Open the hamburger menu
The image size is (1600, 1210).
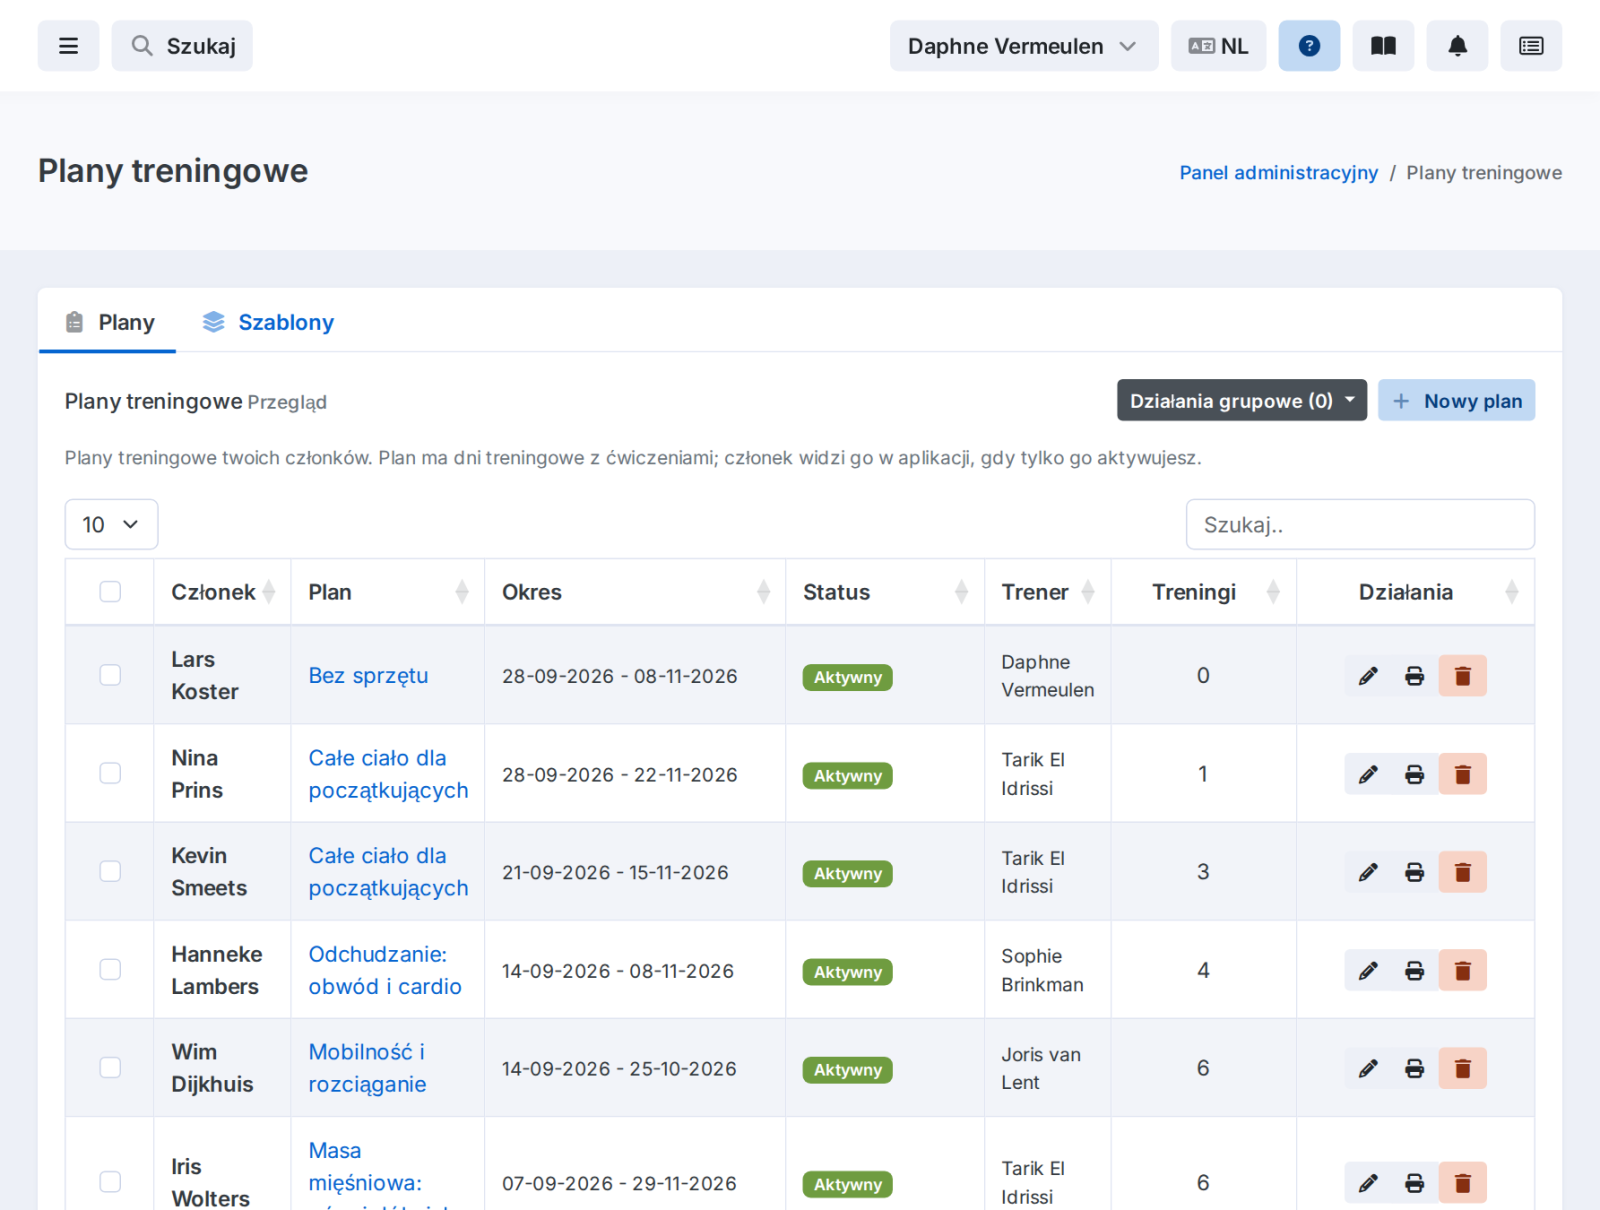[68, 46]
